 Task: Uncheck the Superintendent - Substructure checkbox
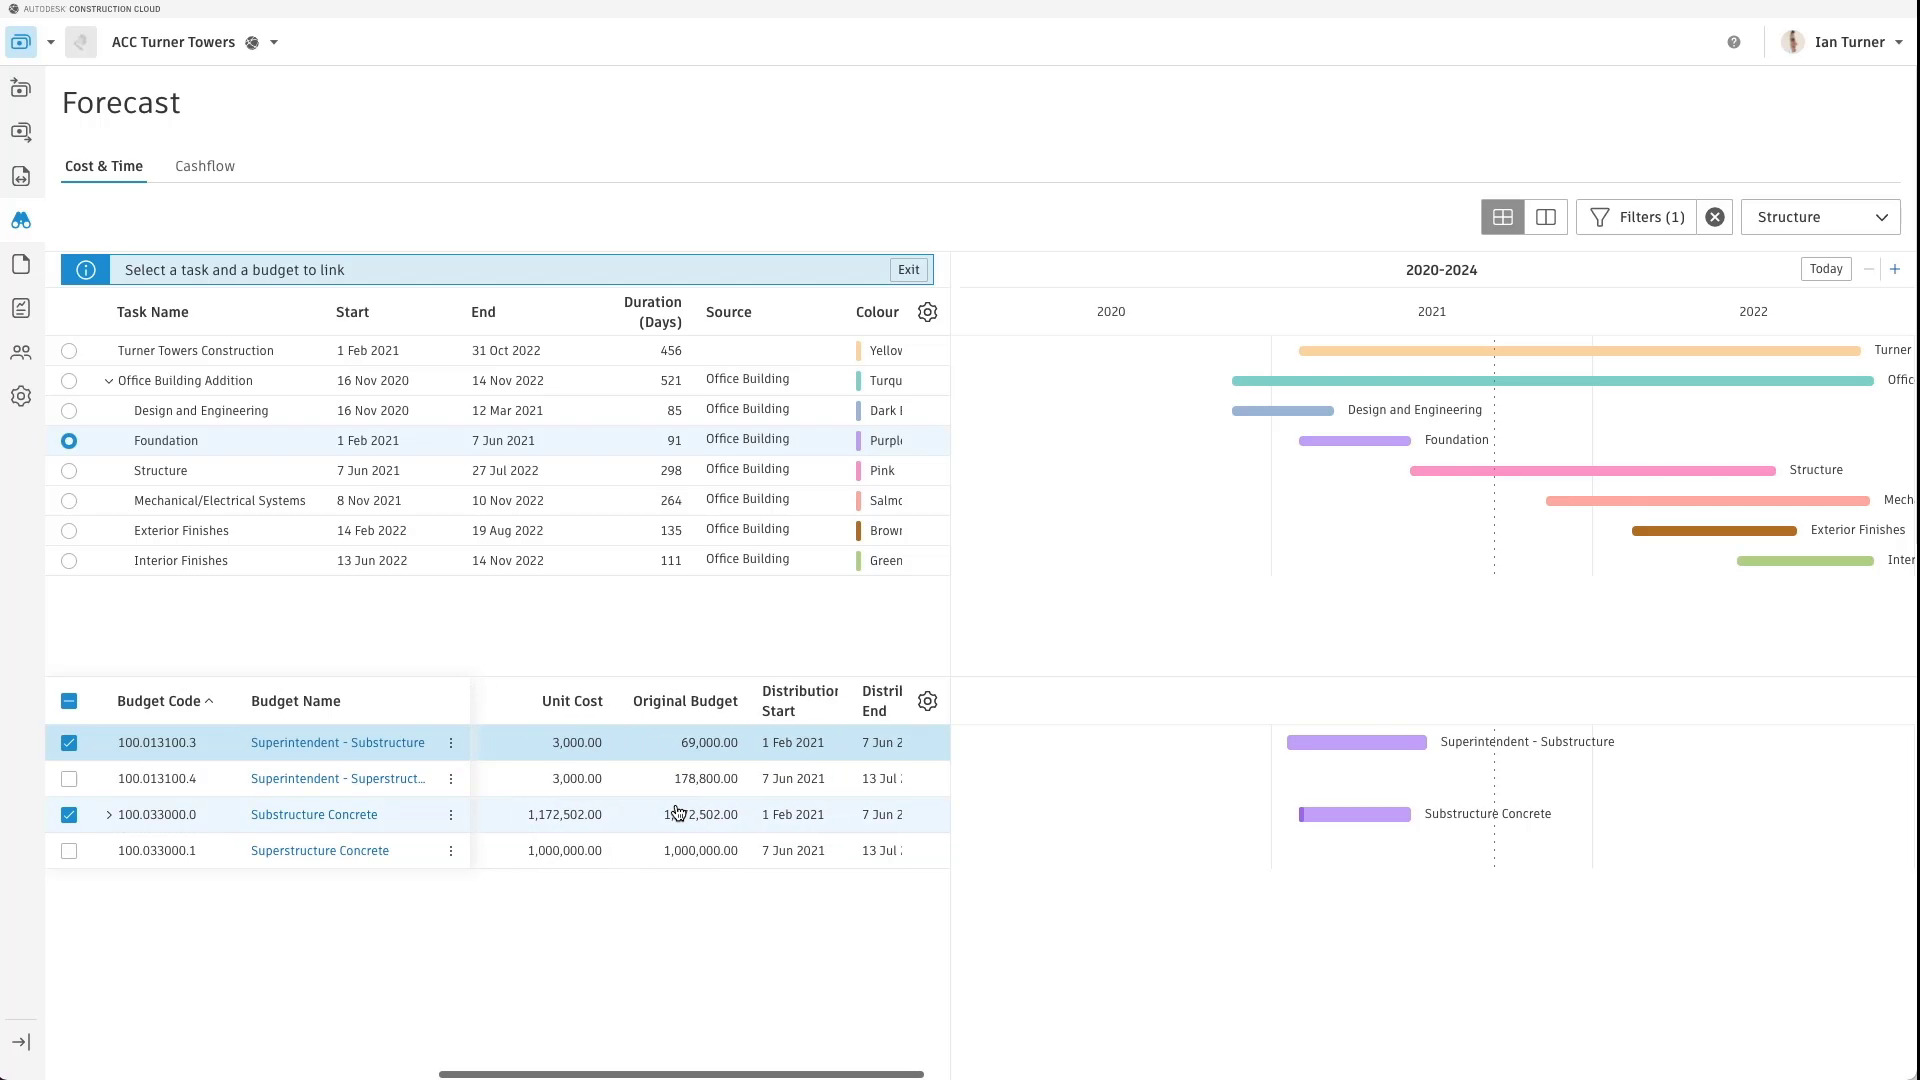(x=69, y=743)
